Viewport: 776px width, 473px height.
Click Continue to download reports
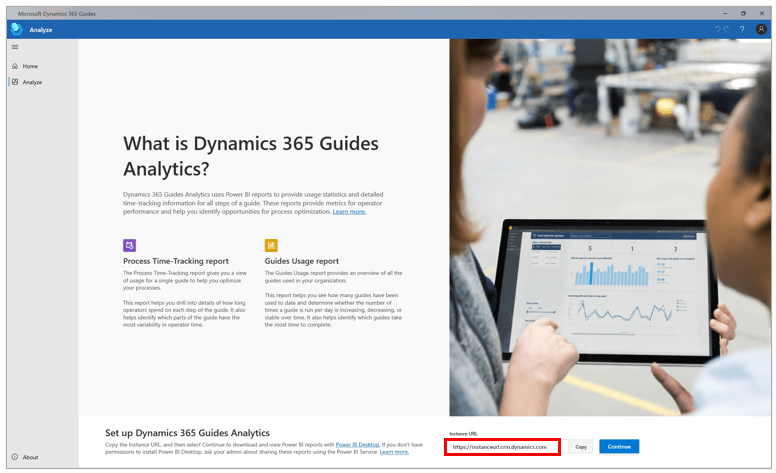[619, 447]
